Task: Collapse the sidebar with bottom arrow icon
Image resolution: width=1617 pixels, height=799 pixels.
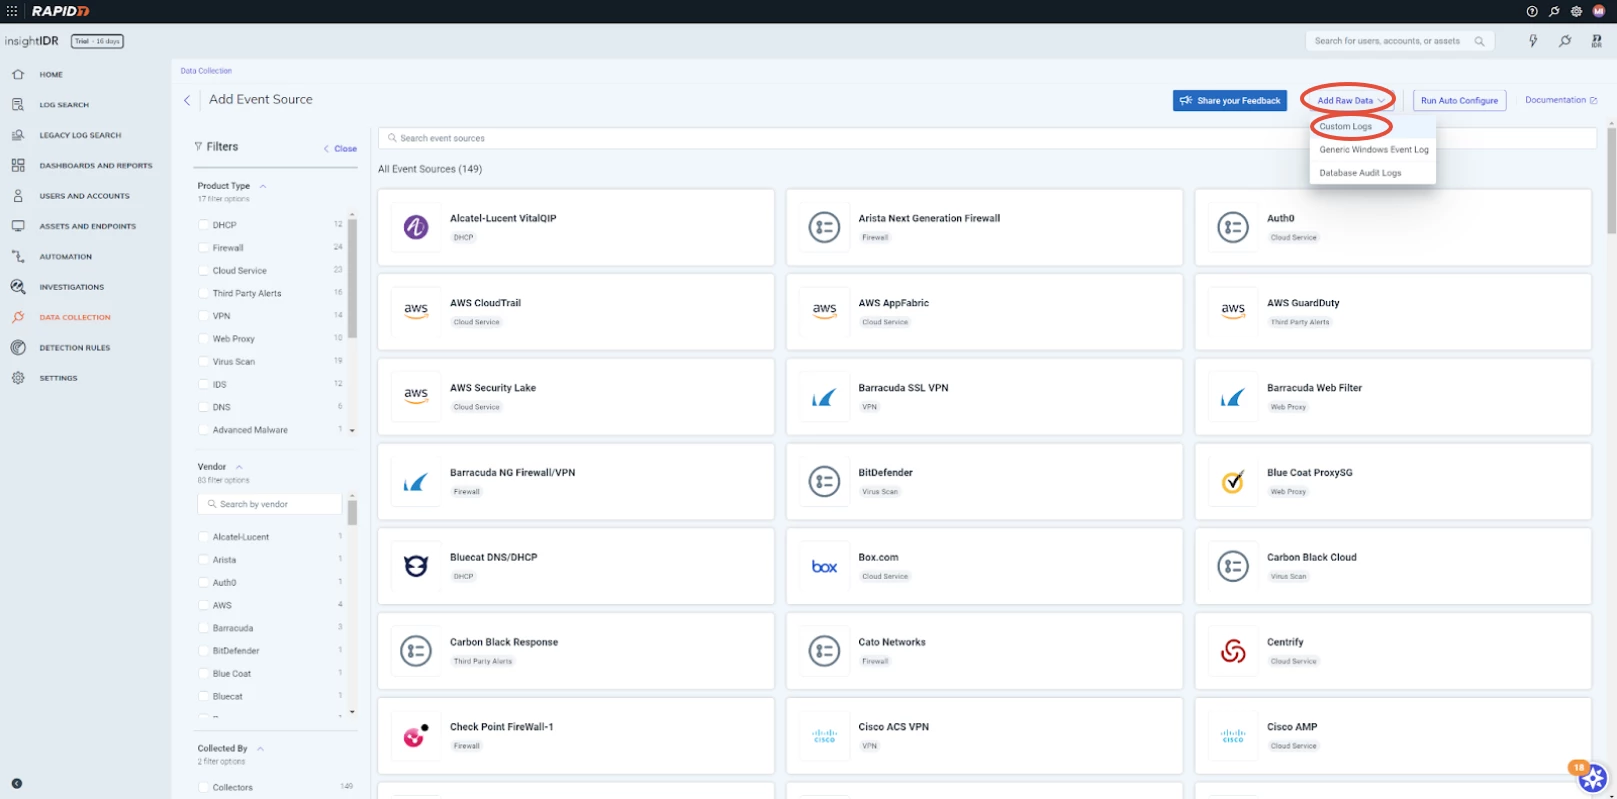Action: click(17, 784)
